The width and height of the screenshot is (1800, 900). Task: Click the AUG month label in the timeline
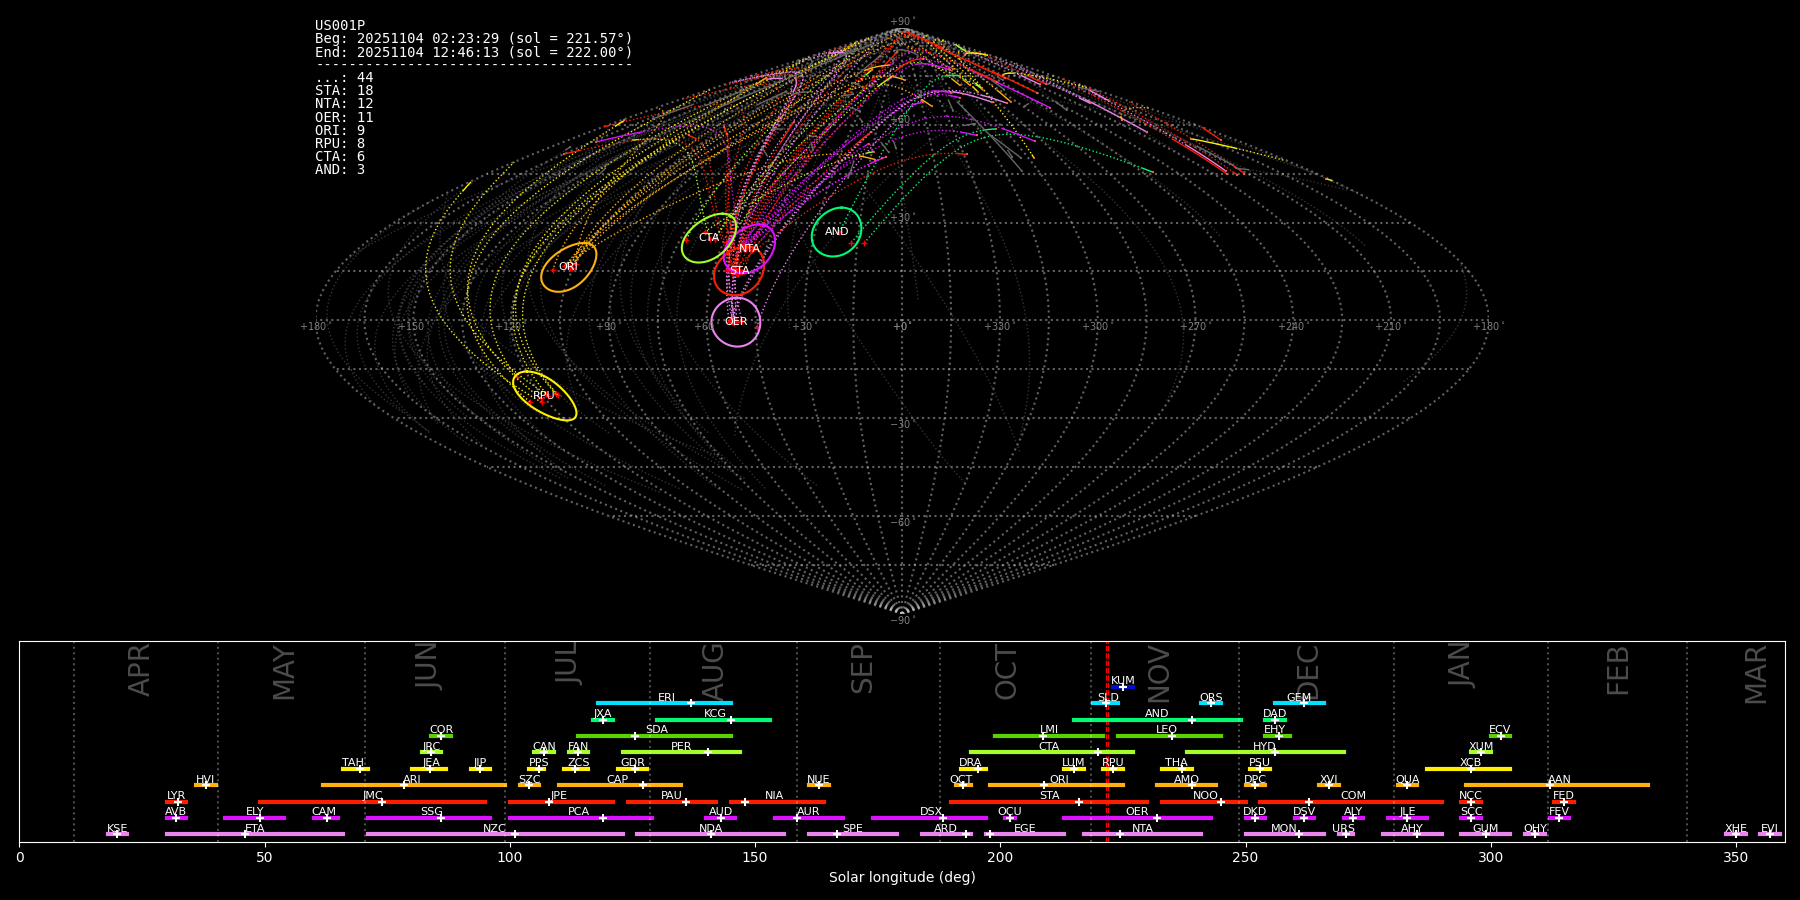[713, 670]
